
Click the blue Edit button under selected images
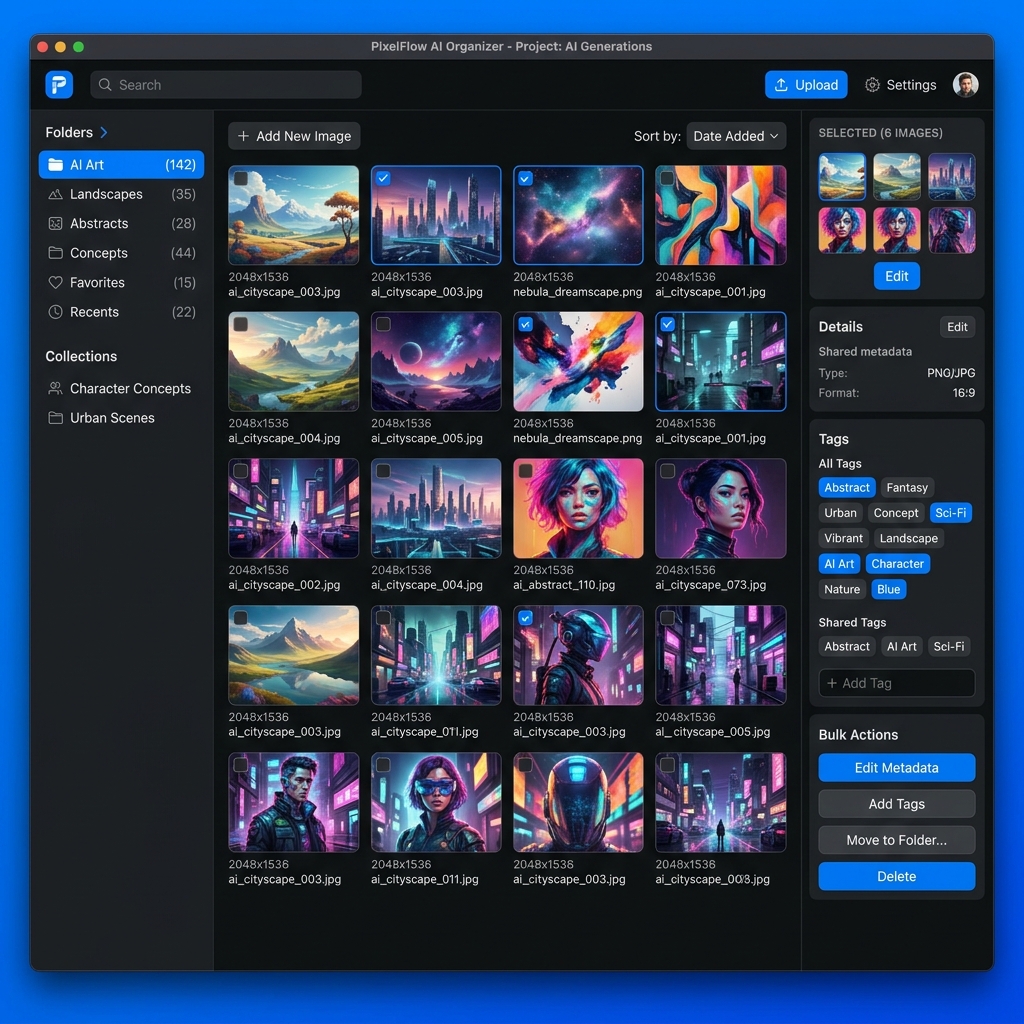tap(897, 276)
